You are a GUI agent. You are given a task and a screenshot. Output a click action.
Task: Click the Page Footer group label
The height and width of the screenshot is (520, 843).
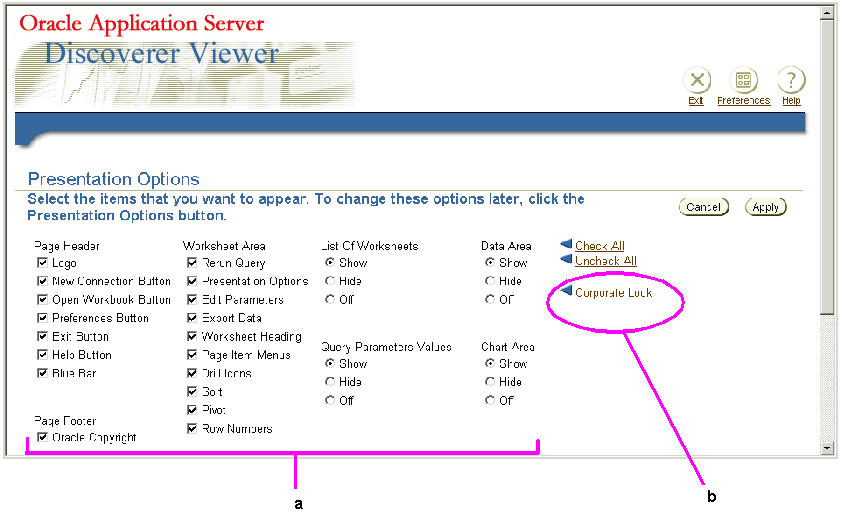click(65, 421)
